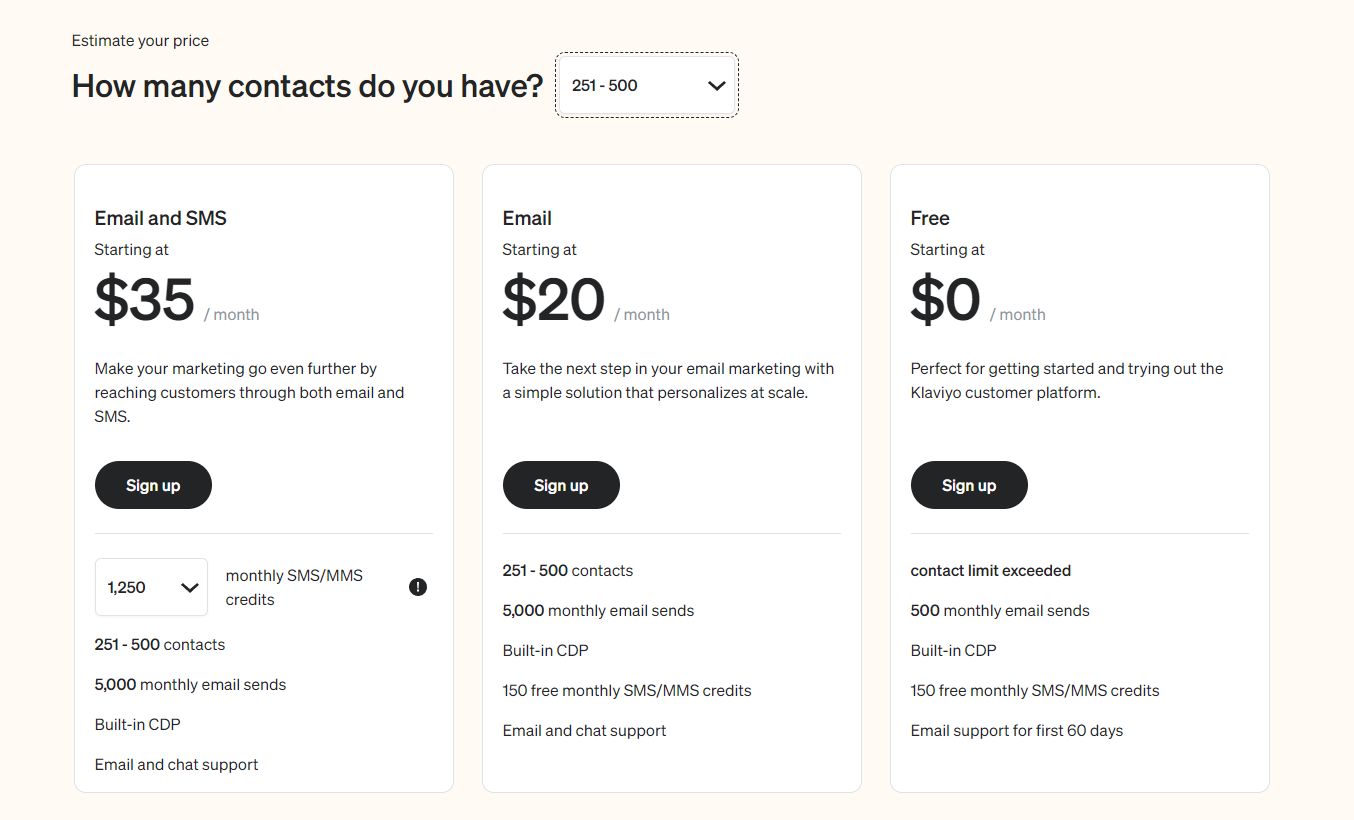Click the "Estimate your price" label
1354x820 pixels.
[x=140, y=41]
